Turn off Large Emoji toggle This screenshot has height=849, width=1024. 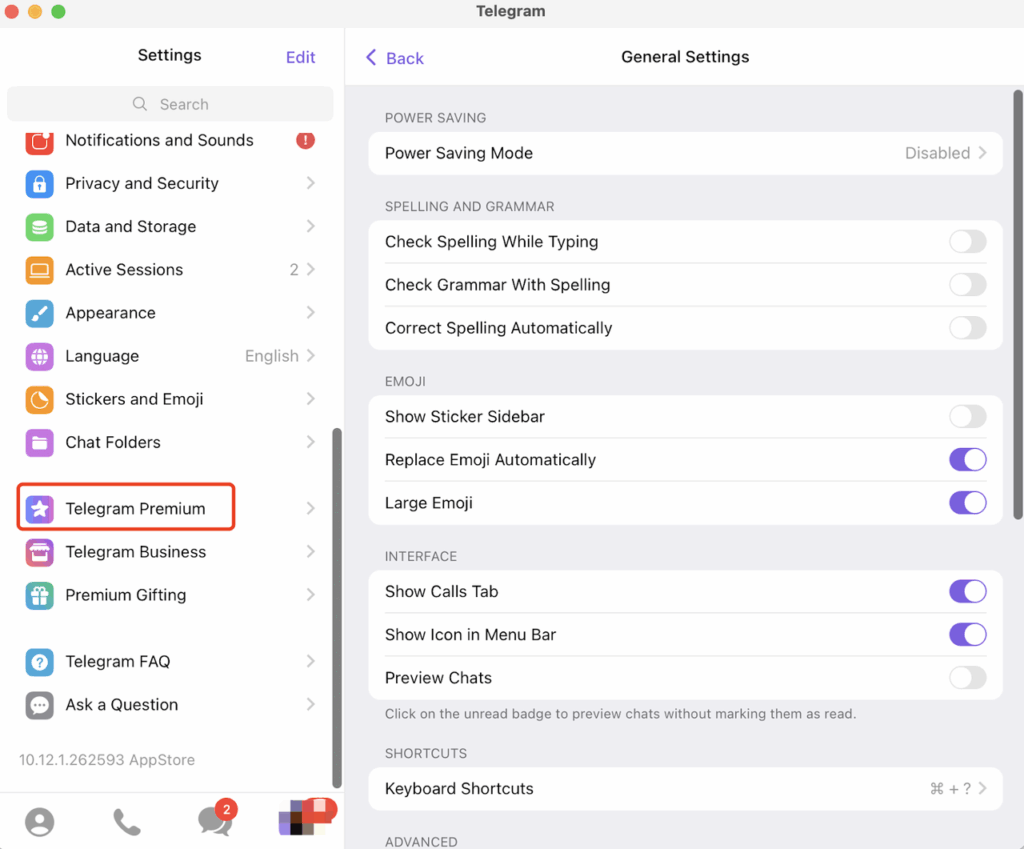coord(967,503)
